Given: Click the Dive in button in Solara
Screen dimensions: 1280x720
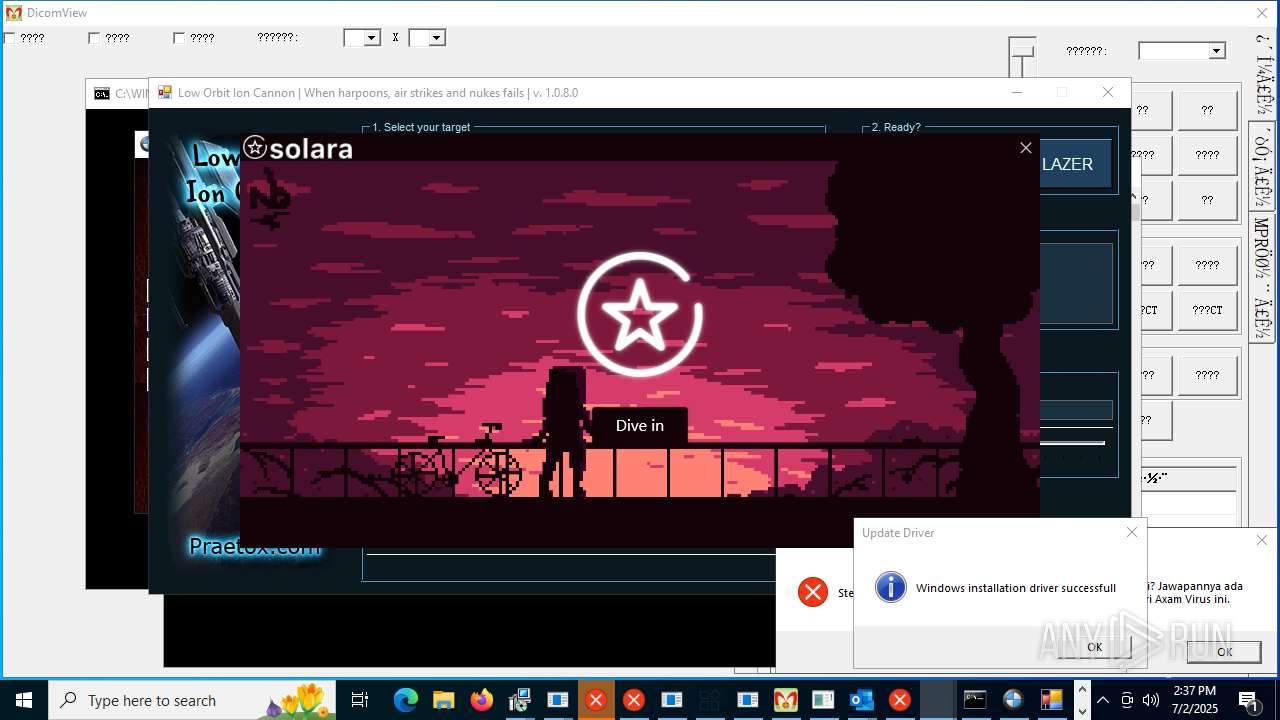Looking at the screenshot, I should 640,425.
